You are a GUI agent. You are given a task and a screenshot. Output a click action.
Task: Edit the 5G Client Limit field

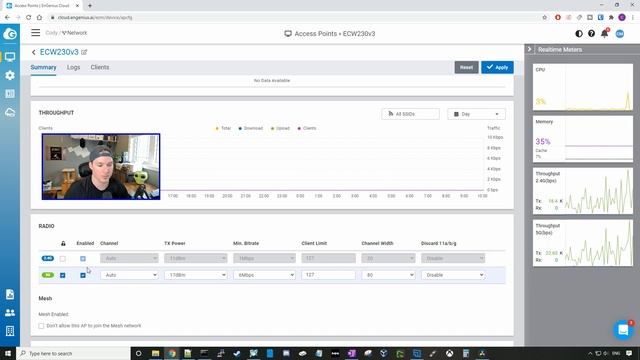coord(329,275)
